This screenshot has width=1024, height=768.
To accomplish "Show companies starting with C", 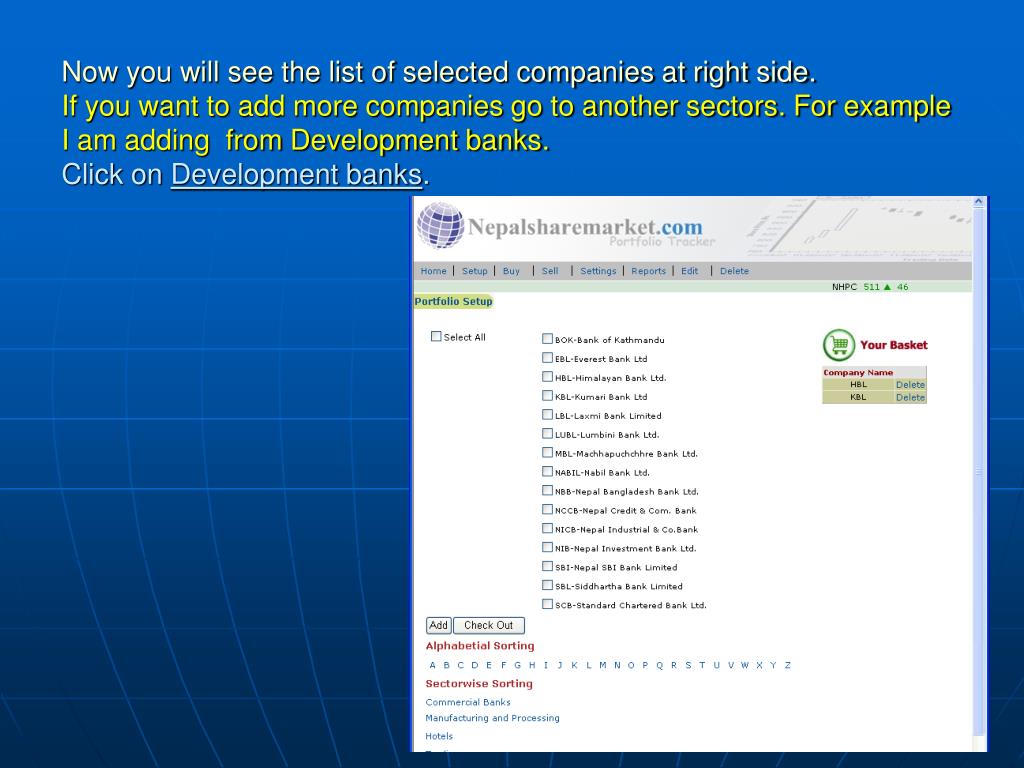I will click(460, 665).
